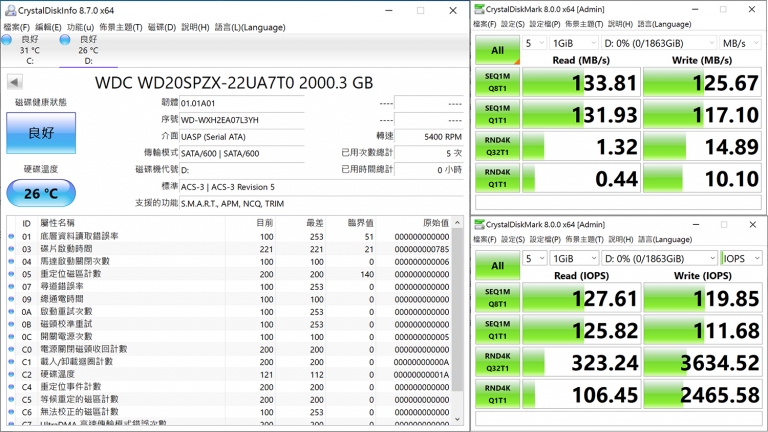Run All tests in lower CrystalDiskMark
Viewport: 768px width, 432px height.
coord(497,266)
